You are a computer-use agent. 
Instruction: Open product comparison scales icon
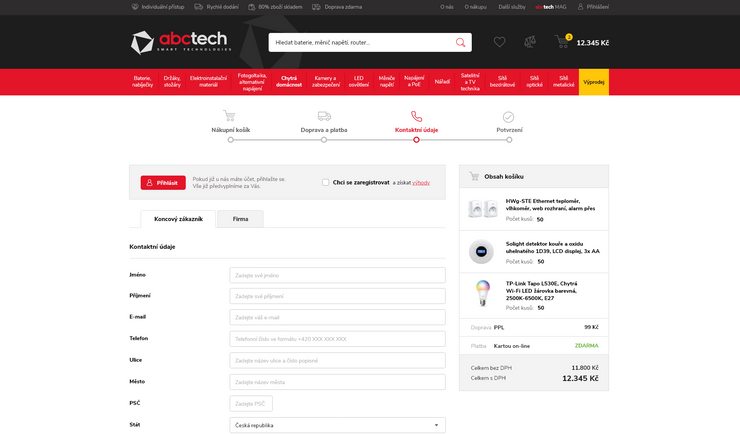(530, 42)
